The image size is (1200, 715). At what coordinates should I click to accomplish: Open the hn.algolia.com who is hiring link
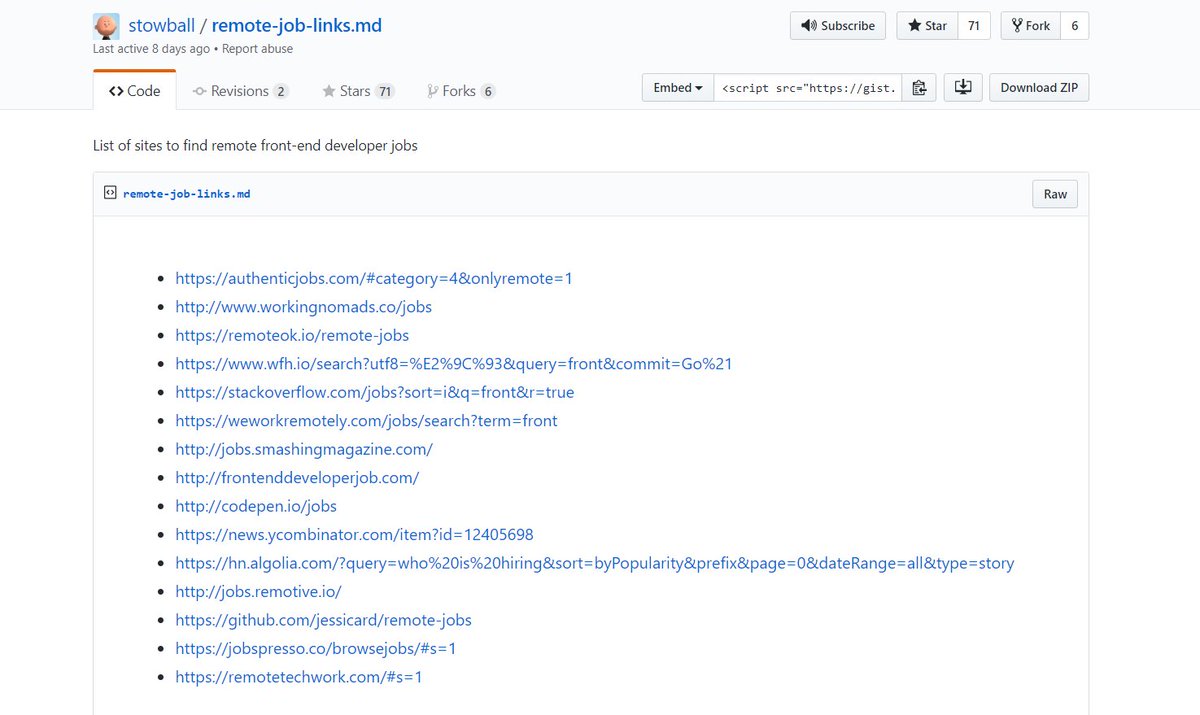coord(595,563)
